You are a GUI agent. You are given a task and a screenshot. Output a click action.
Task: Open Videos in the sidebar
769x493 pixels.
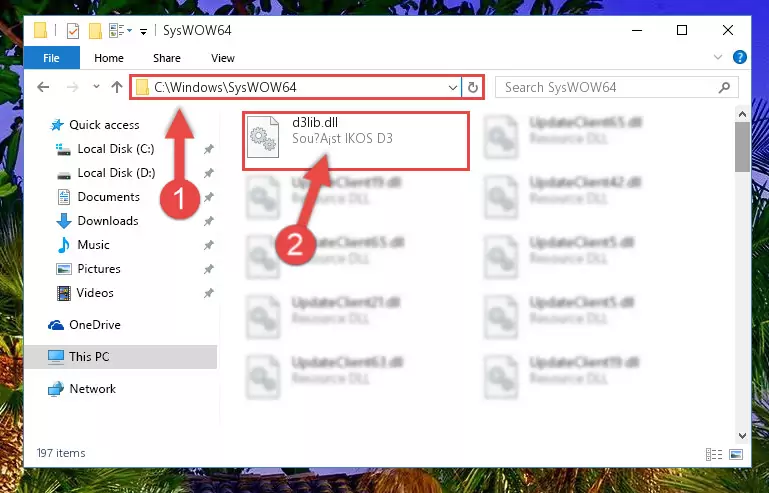click(95, 293)
